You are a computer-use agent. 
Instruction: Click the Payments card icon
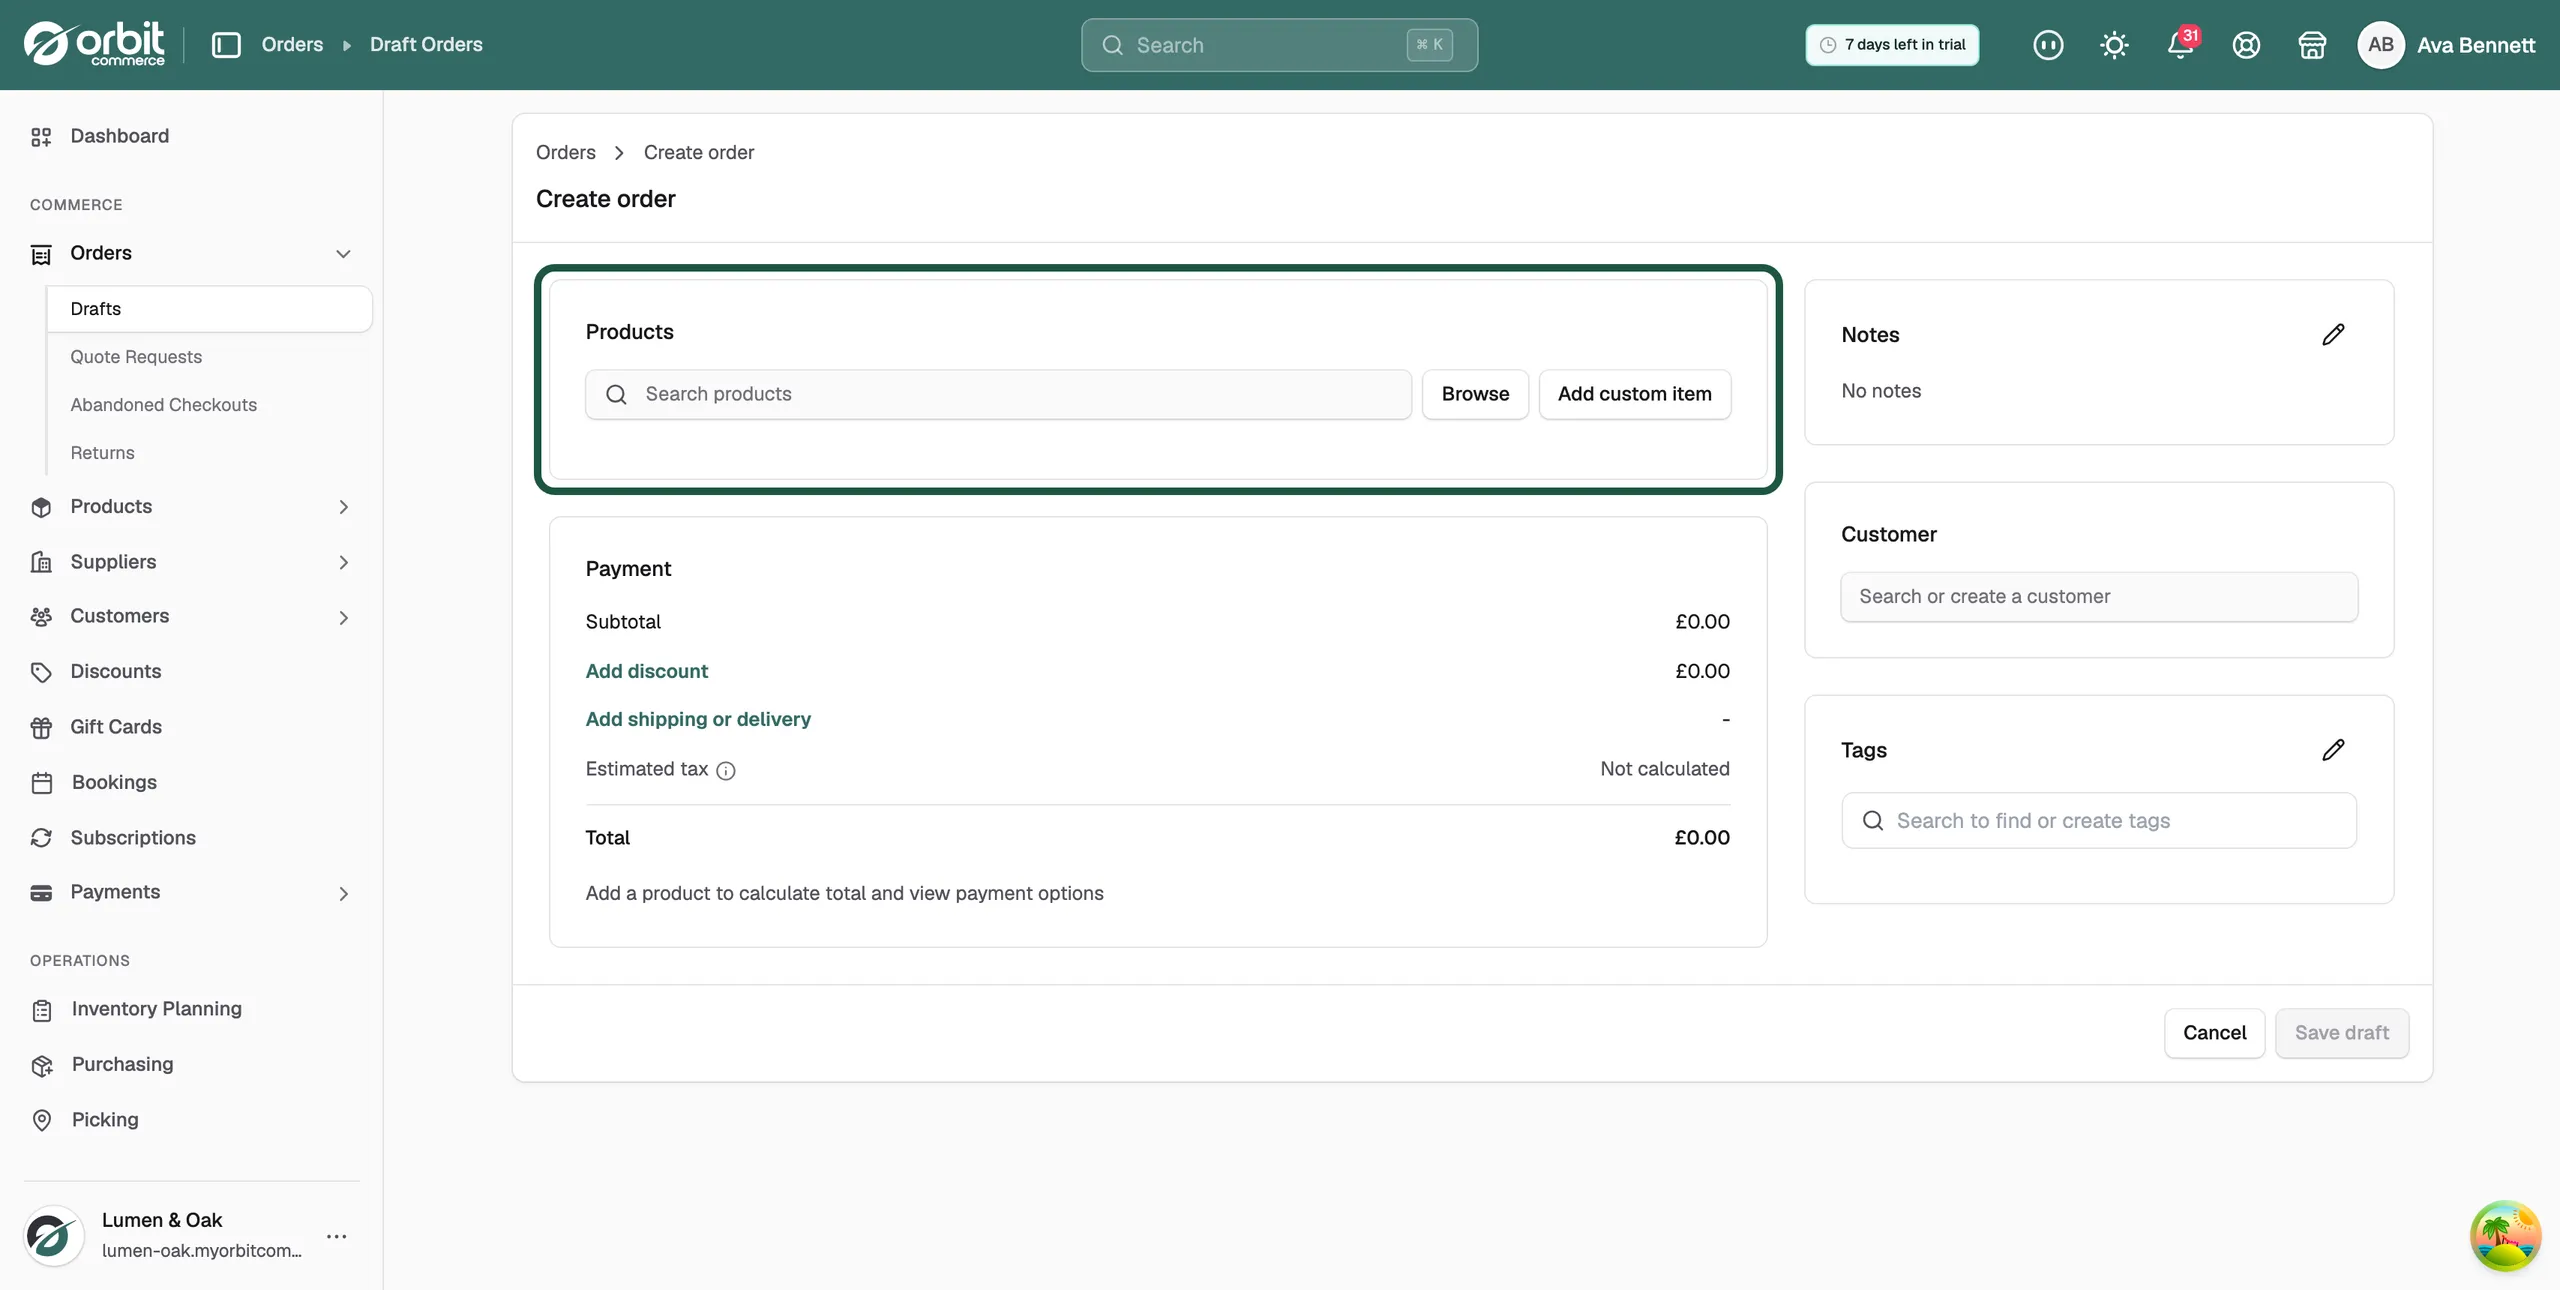coord(41,893)
